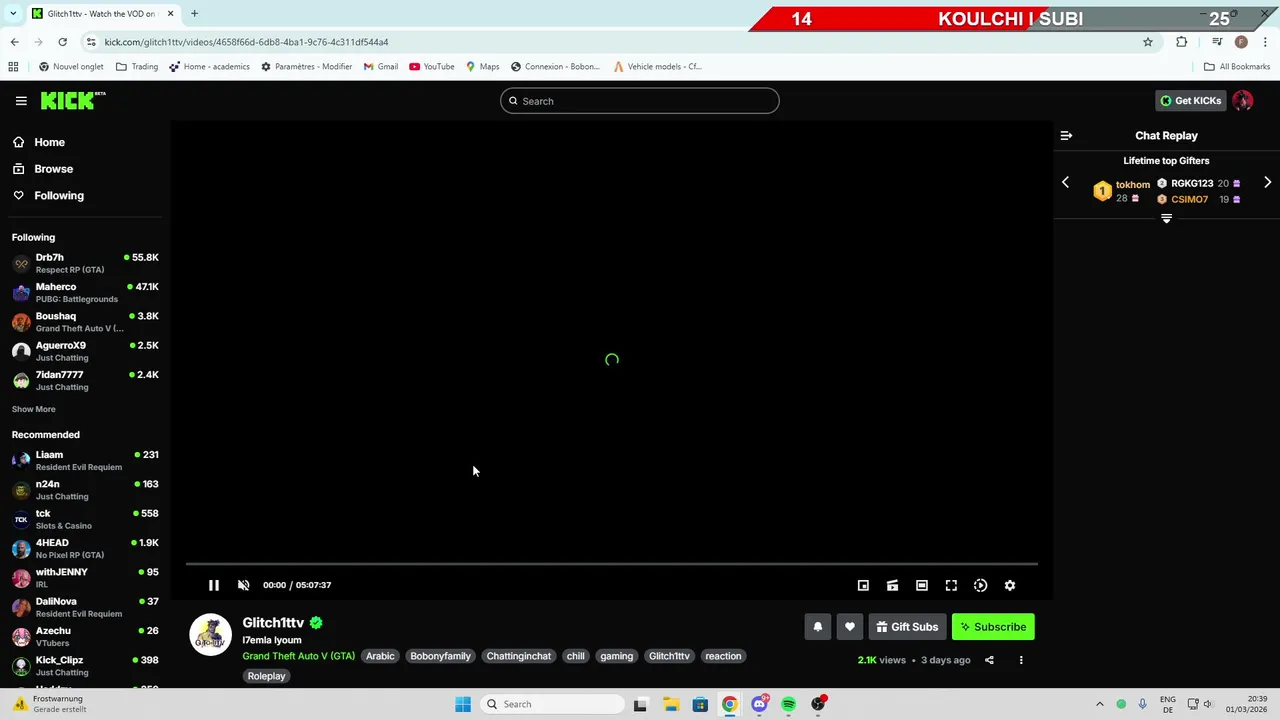Open Windows Start menu
1280x720 pixels.
(463, 704)
